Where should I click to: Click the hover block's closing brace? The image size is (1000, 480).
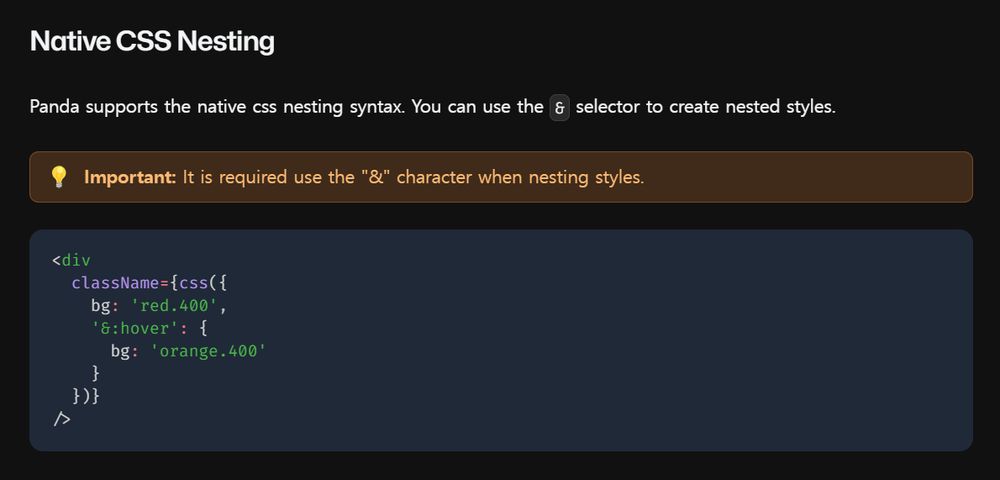coord(96,374)
